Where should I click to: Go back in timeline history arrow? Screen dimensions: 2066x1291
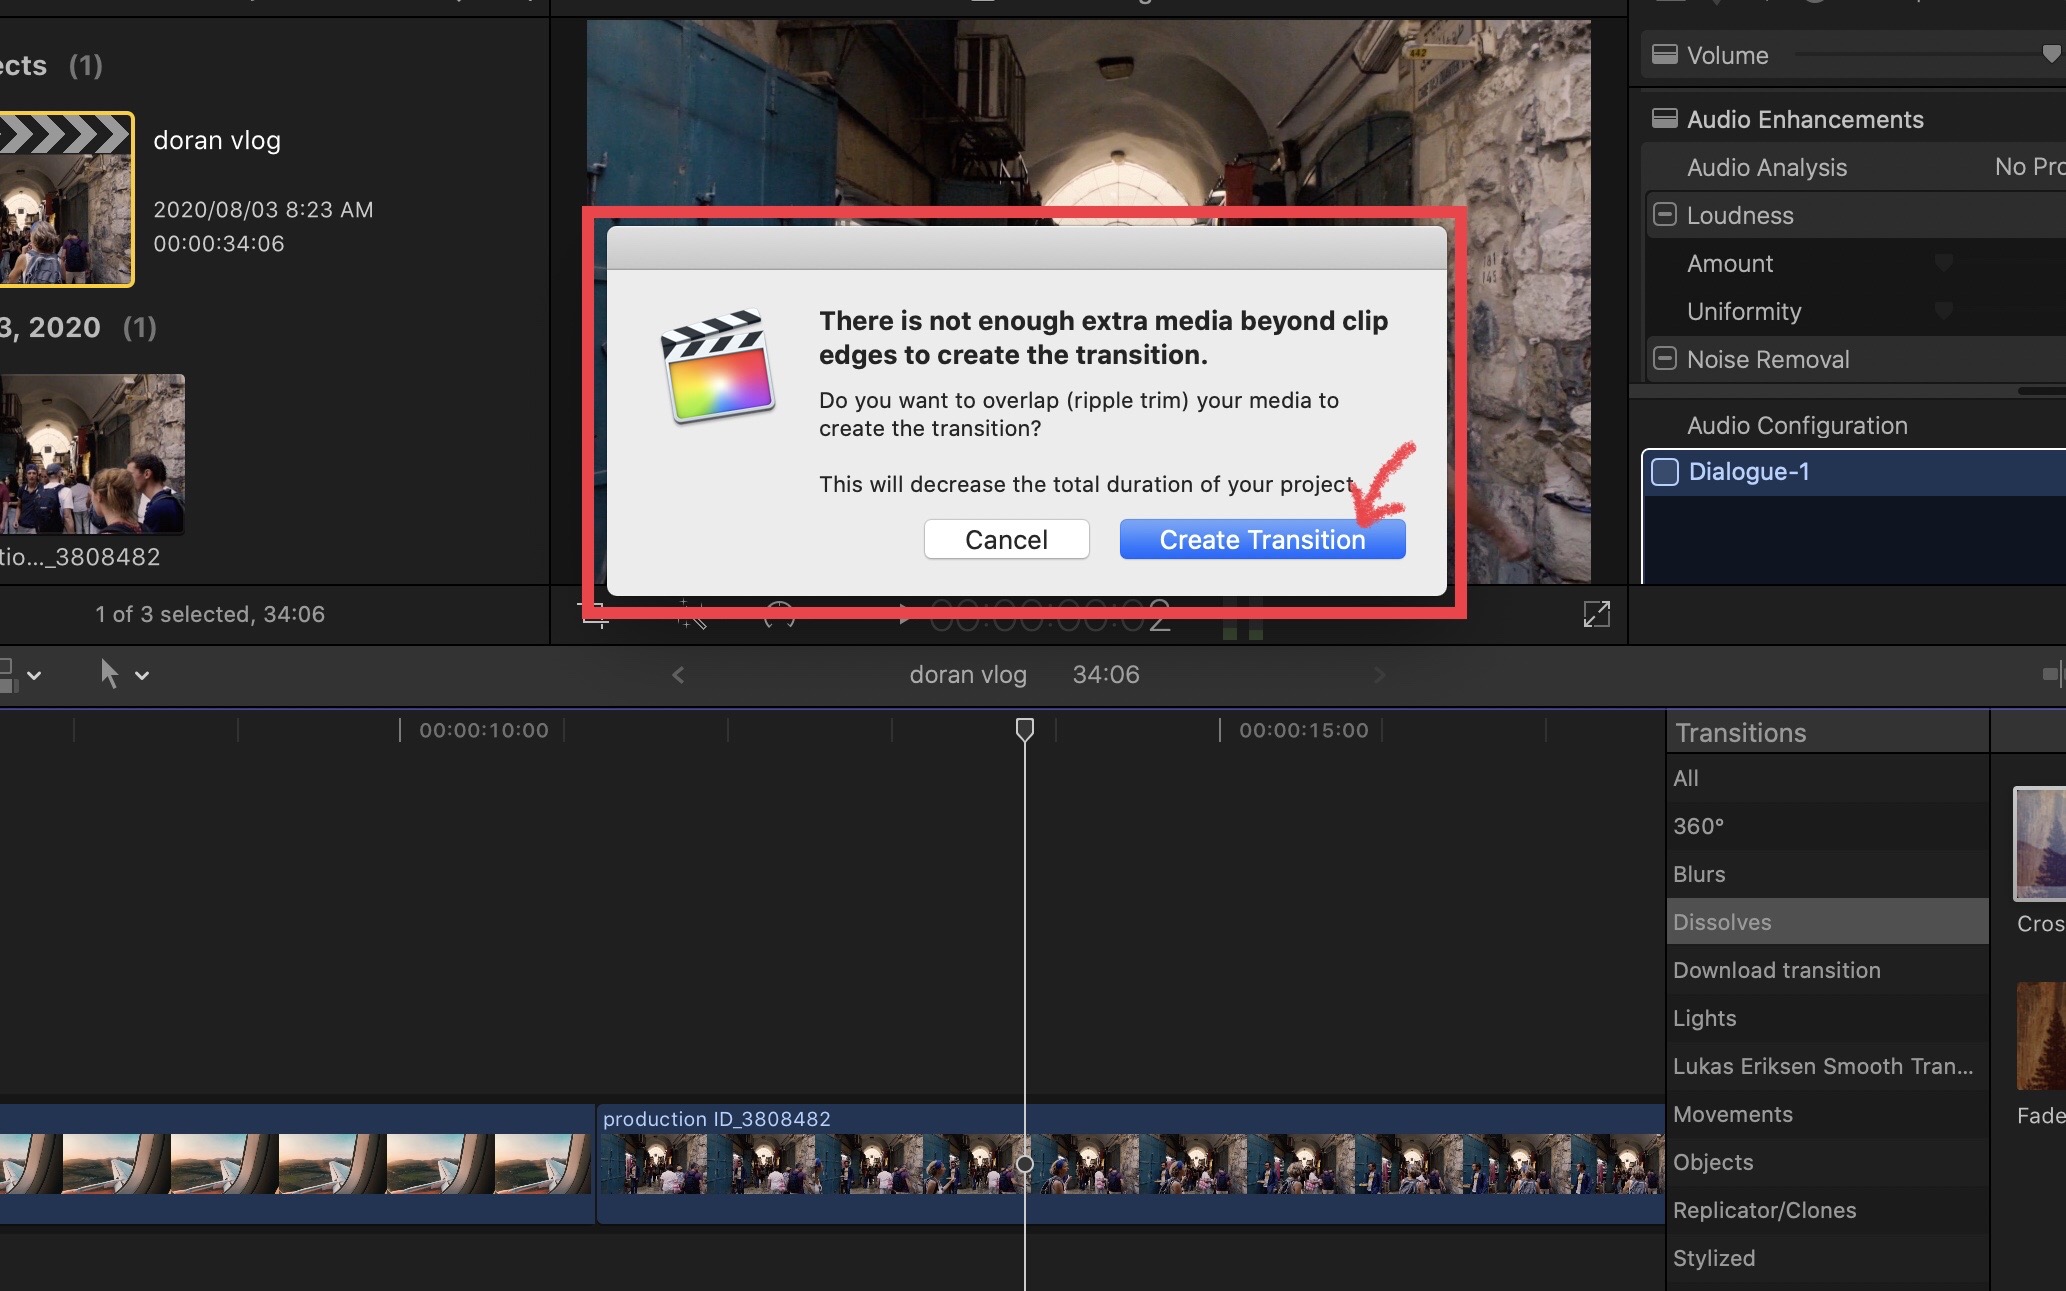point(678,675)
